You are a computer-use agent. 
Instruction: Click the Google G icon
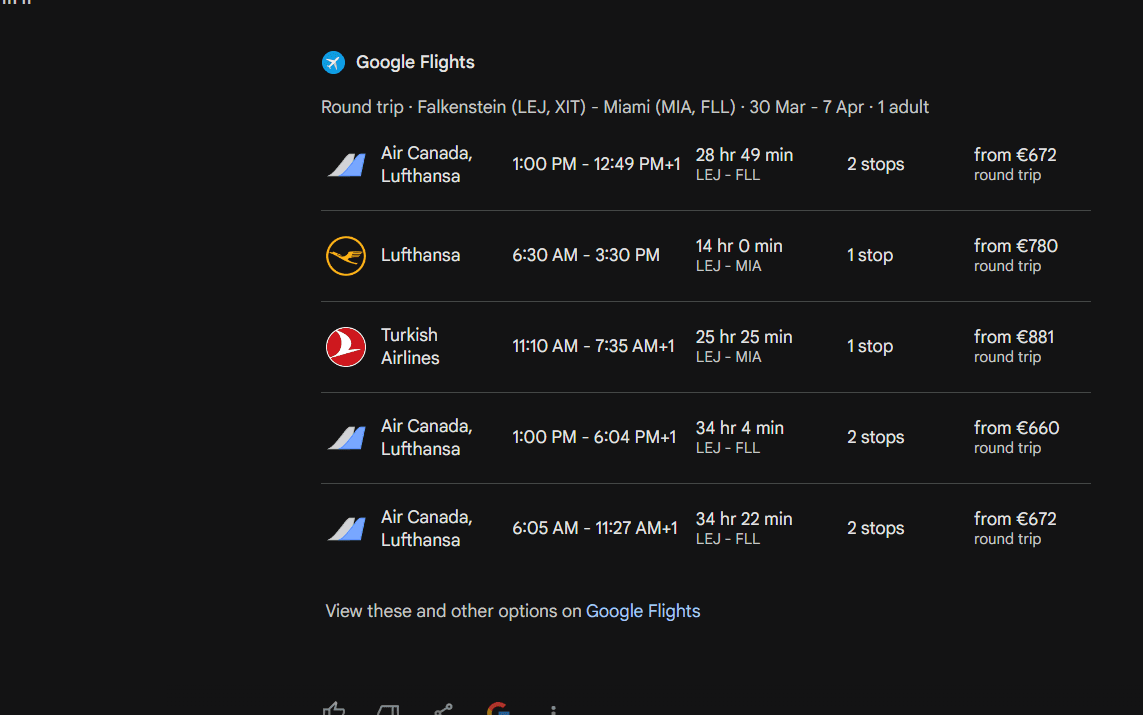(498, 710)
